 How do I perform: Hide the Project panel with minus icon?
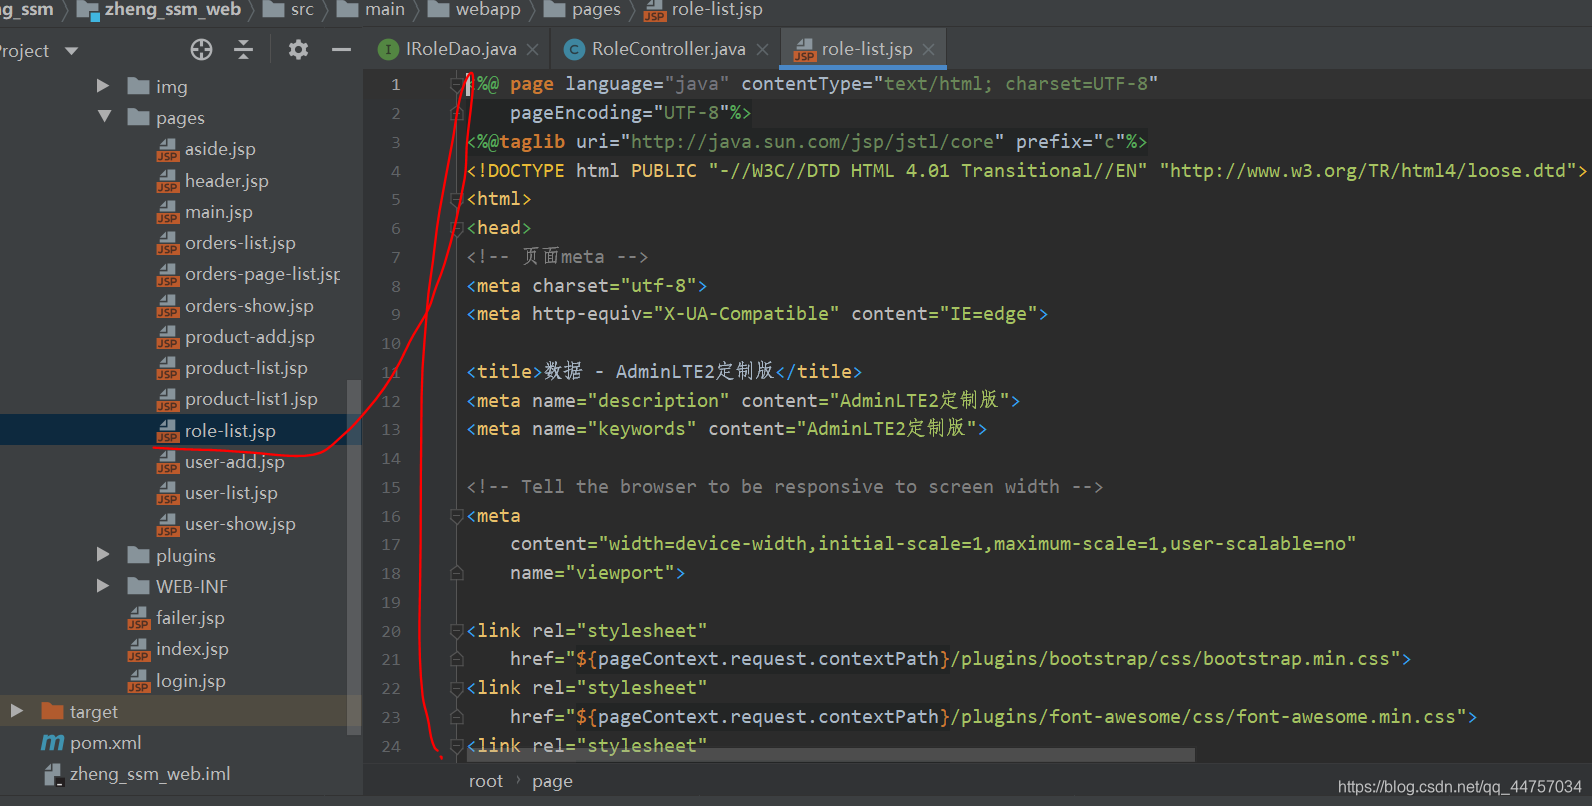(341, 50)
